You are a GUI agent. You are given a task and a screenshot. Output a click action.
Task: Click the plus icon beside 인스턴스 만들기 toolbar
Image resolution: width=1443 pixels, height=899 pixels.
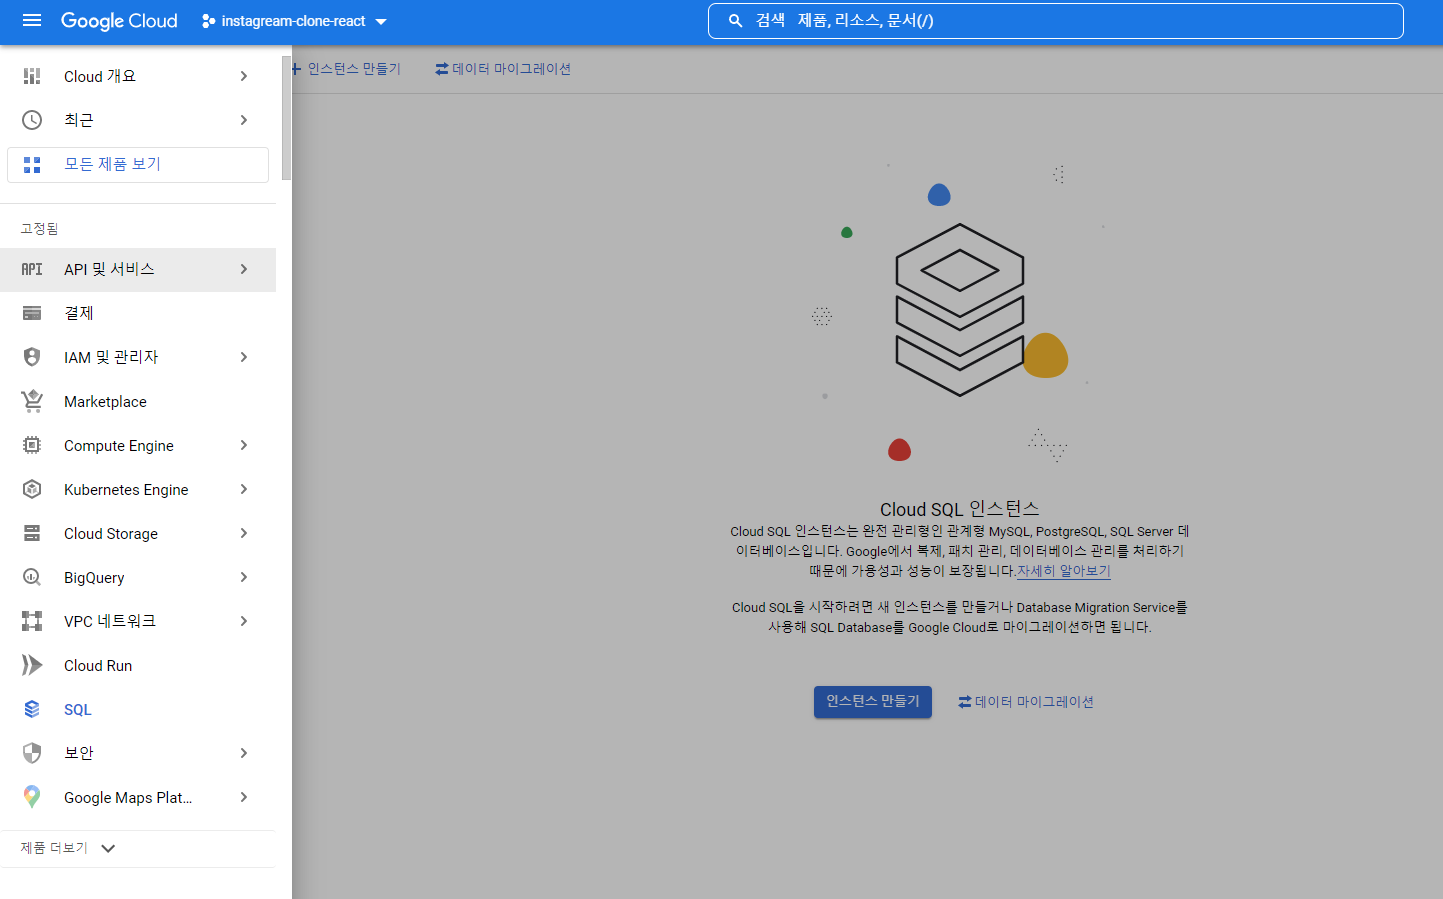point(296,69)
